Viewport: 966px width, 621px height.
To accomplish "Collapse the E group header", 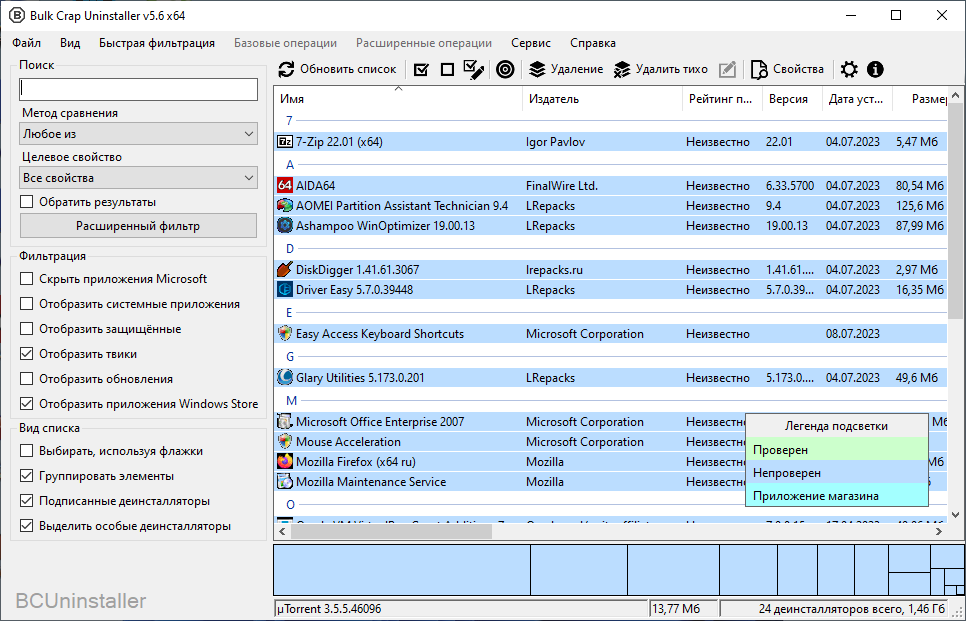I will [290, 312].
